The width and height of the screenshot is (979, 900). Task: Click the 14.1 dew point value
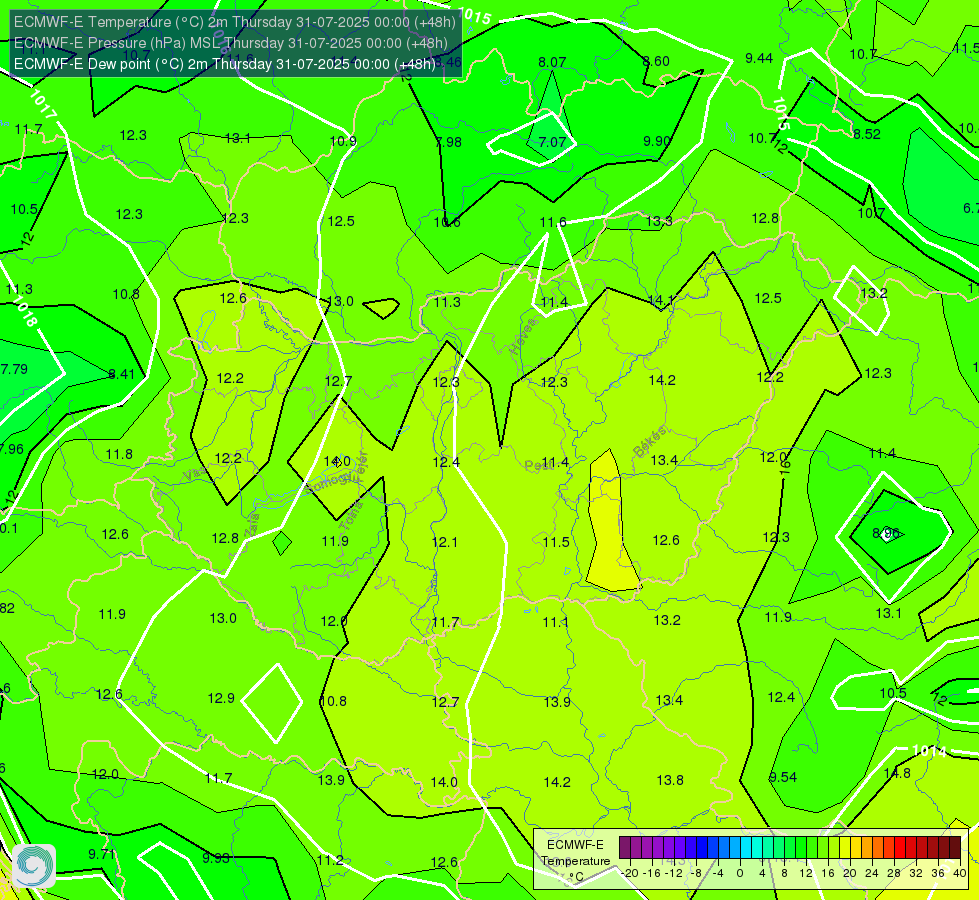click(x=661, y=300)
